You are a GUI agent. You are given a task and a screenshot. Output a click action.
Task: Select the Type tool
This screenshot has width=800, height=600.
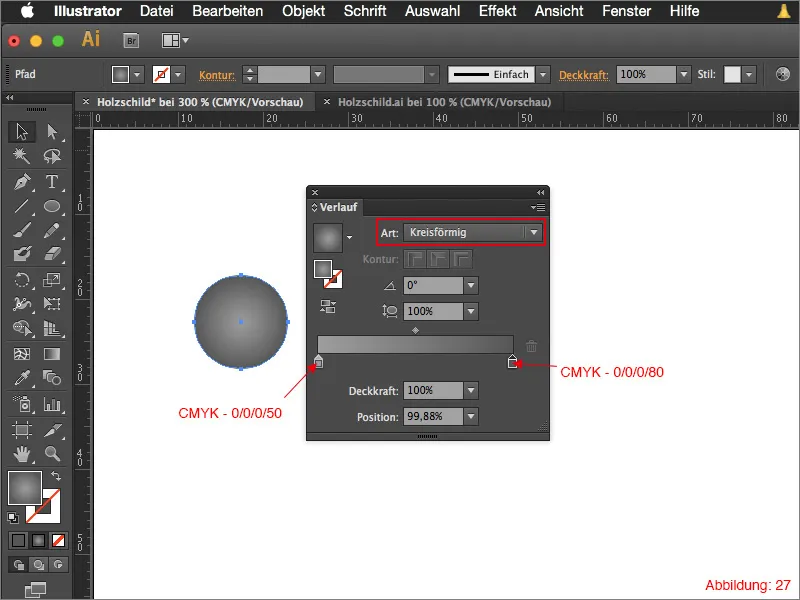click(52, 182)
